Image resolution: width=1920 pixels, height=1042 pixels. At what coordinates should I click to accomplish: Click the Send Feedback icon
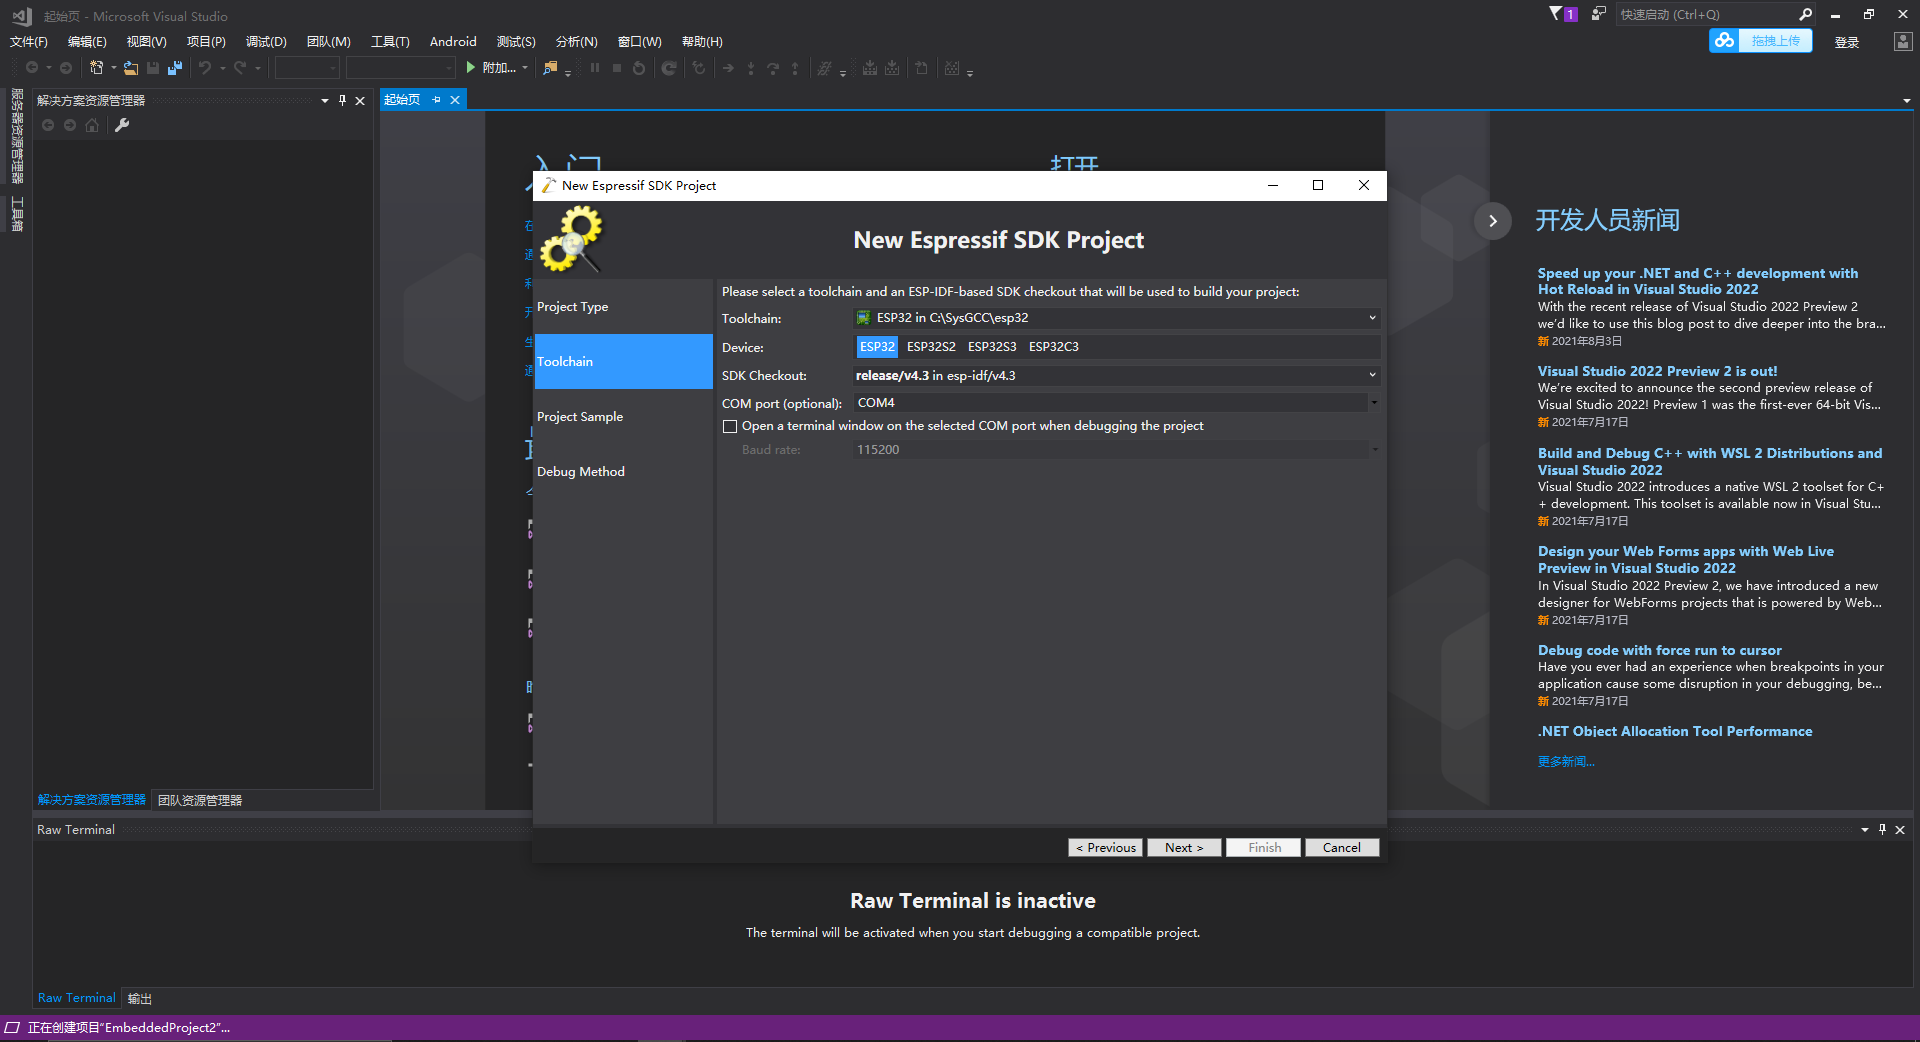click(1598, 14)
